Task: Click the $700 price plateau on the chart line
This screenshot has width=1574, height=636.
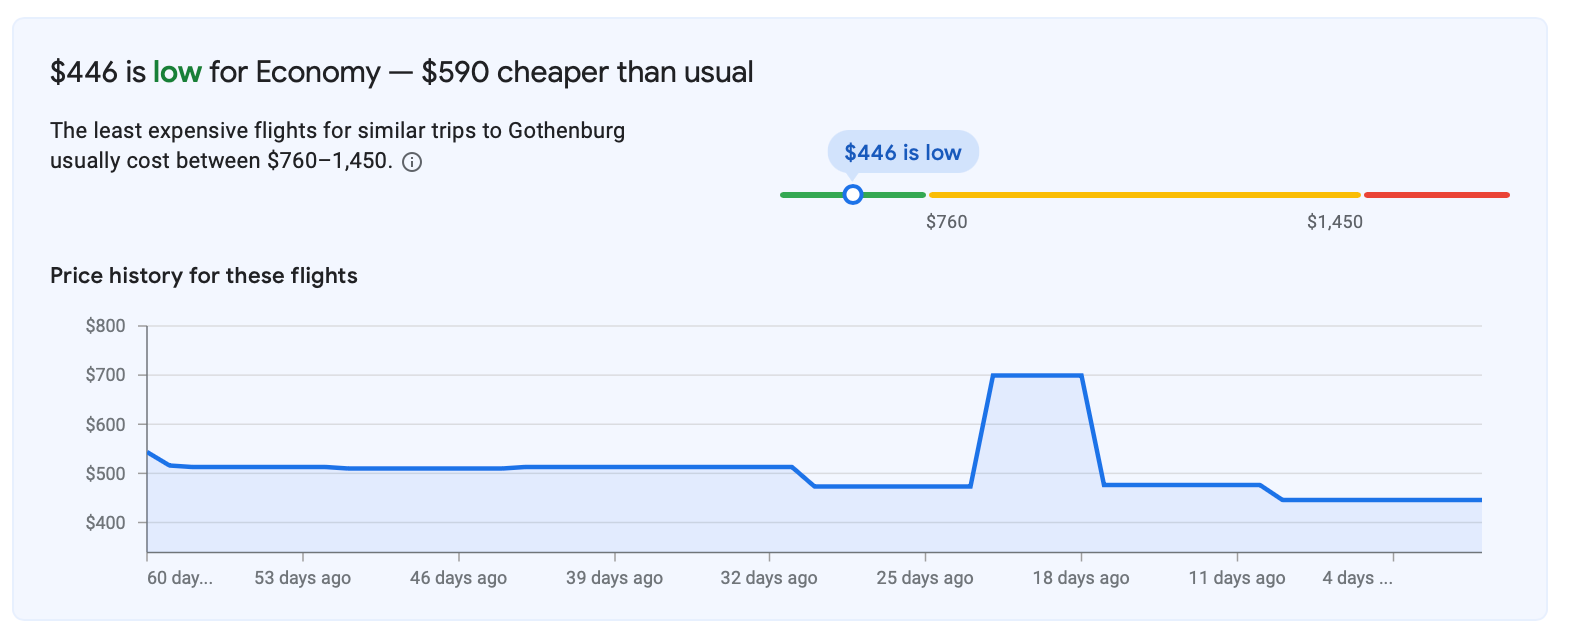Action: coord(1037,375)
